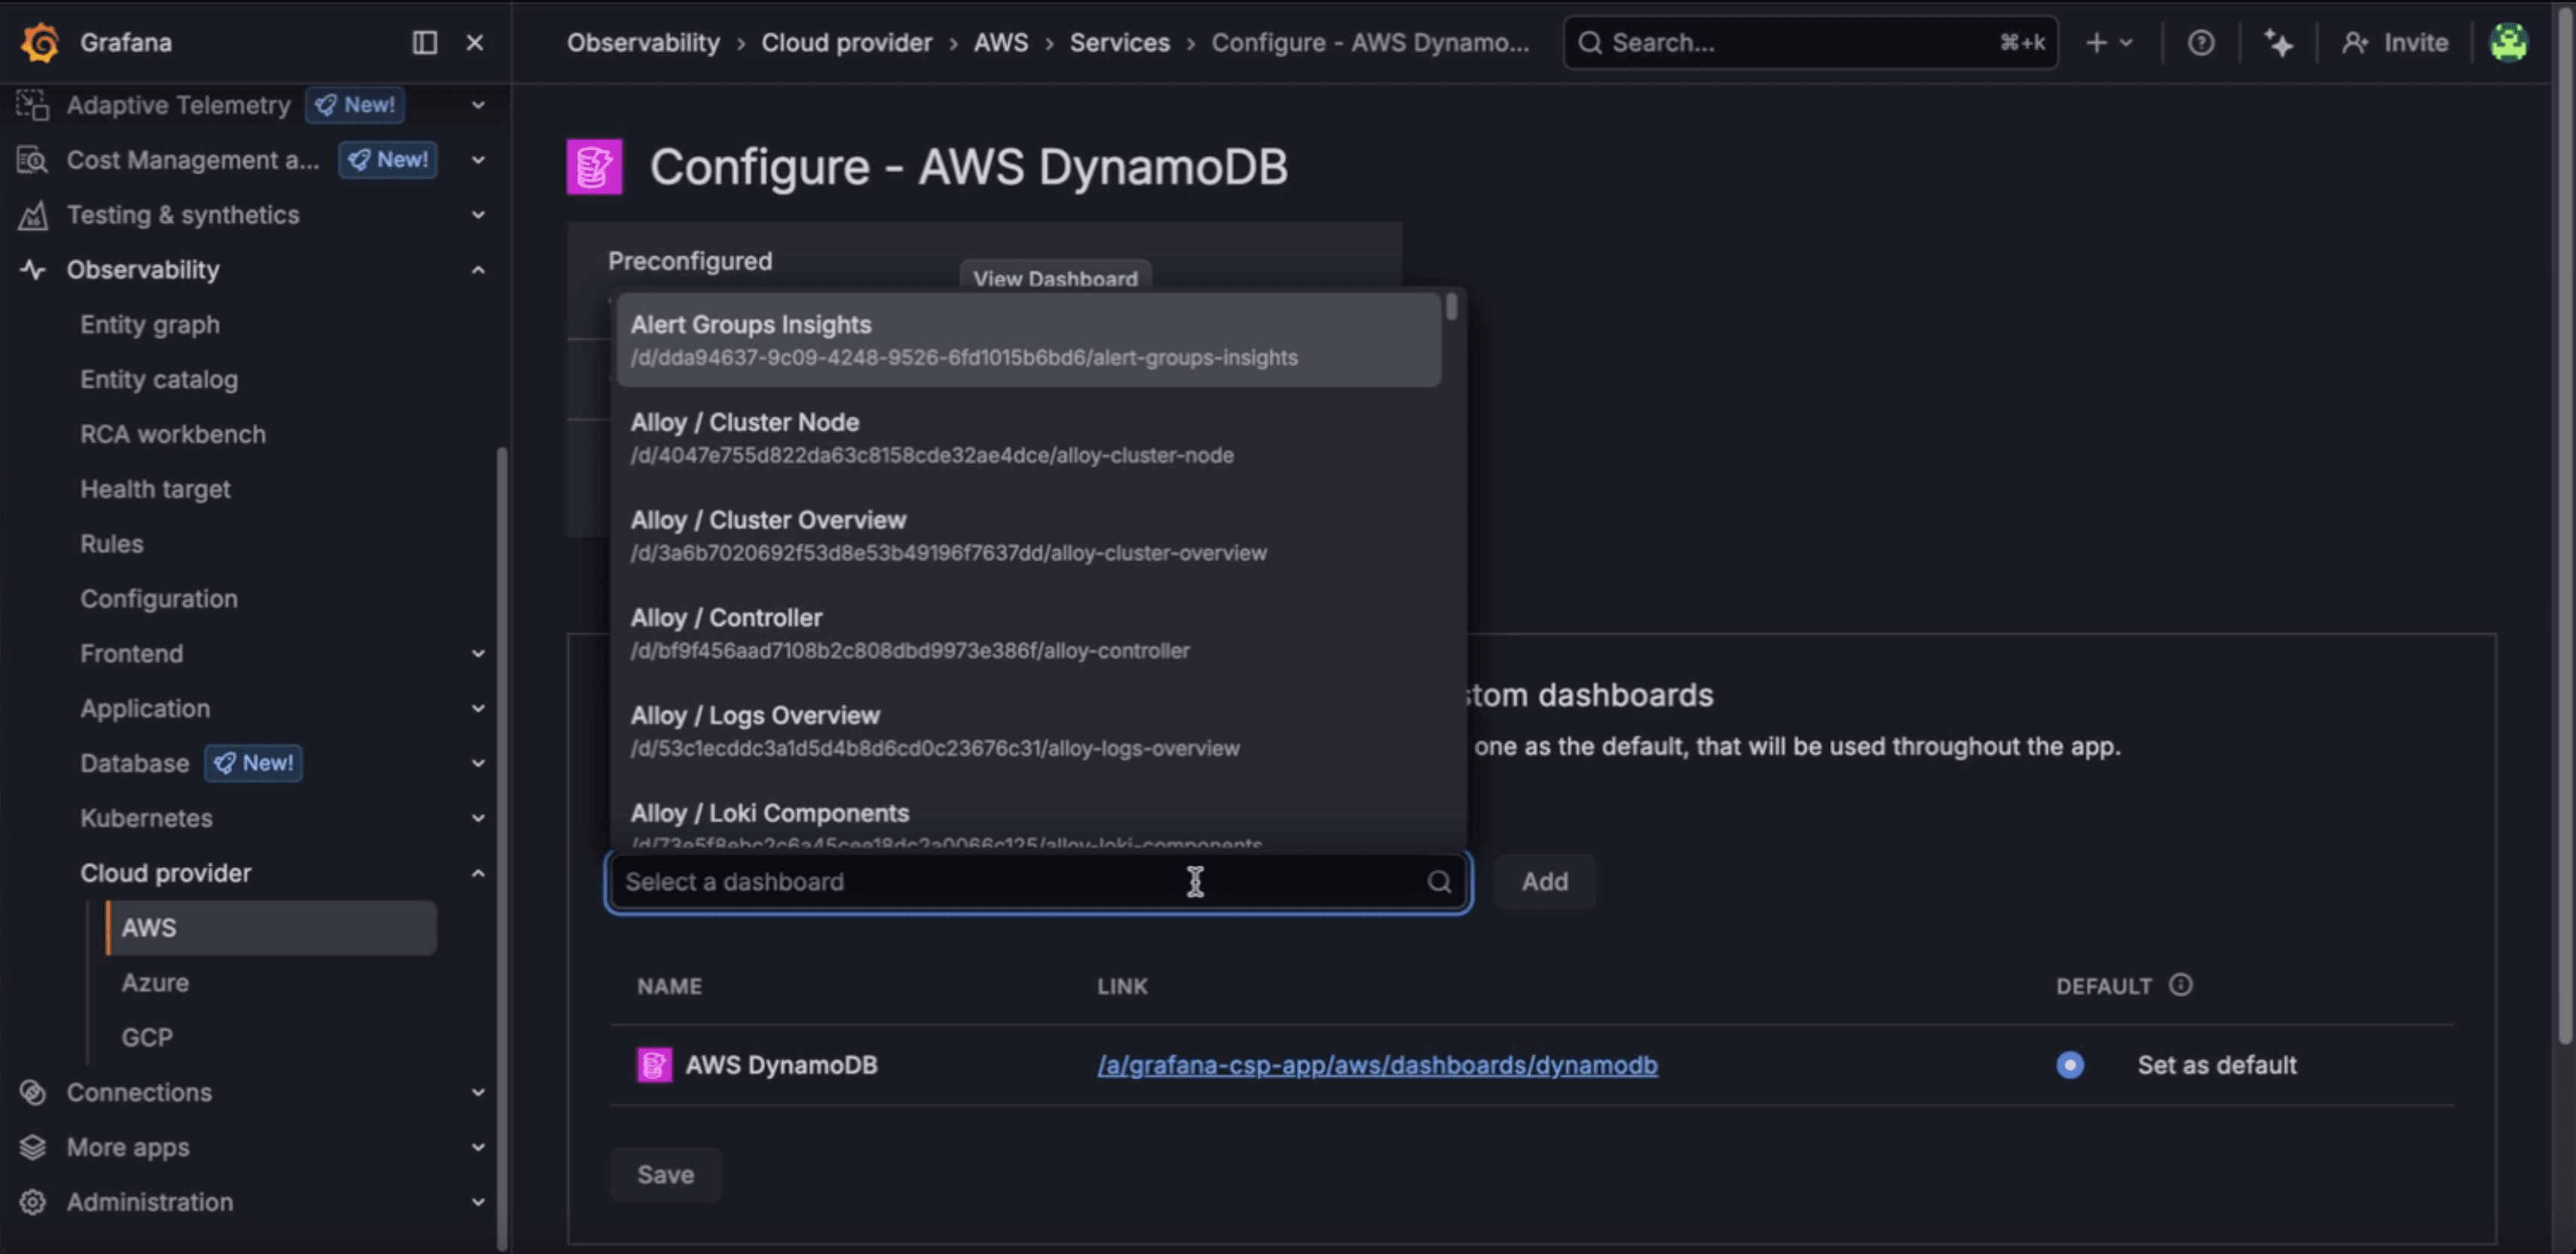Open the AI assistant sparkle icon
This screenshot has width=2576, height=1254.
[2278, 43]
